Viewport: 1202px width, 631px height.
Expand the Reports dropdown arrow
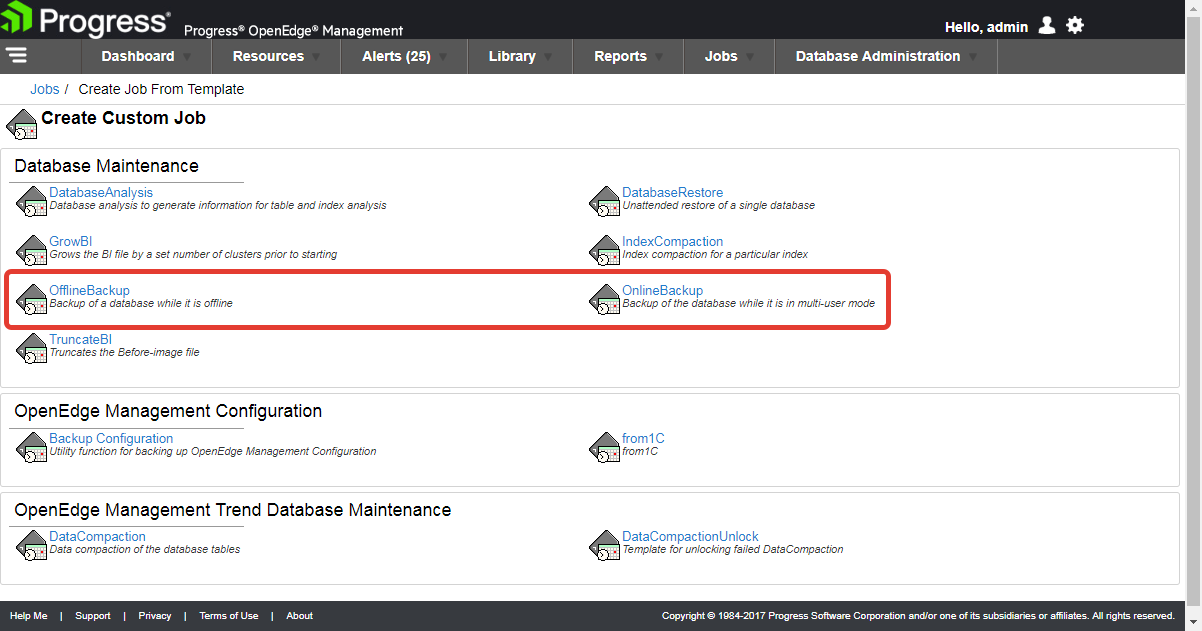pyautogui.click(x=660, y=57)
